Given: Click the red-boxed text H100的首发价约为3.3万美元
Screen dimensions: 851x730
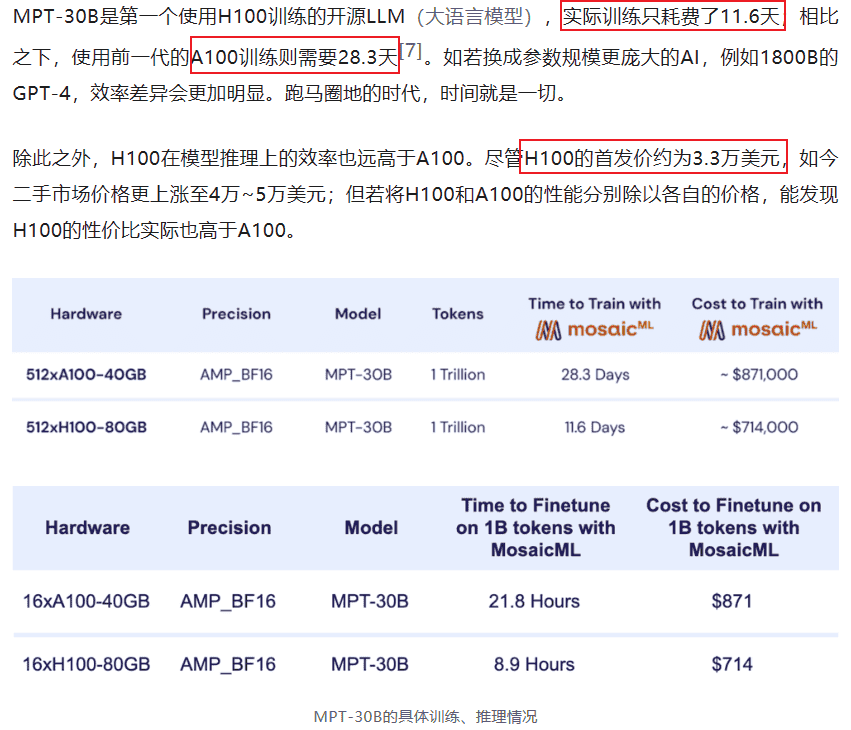Looking at the screenshot, I should (654, 158).
